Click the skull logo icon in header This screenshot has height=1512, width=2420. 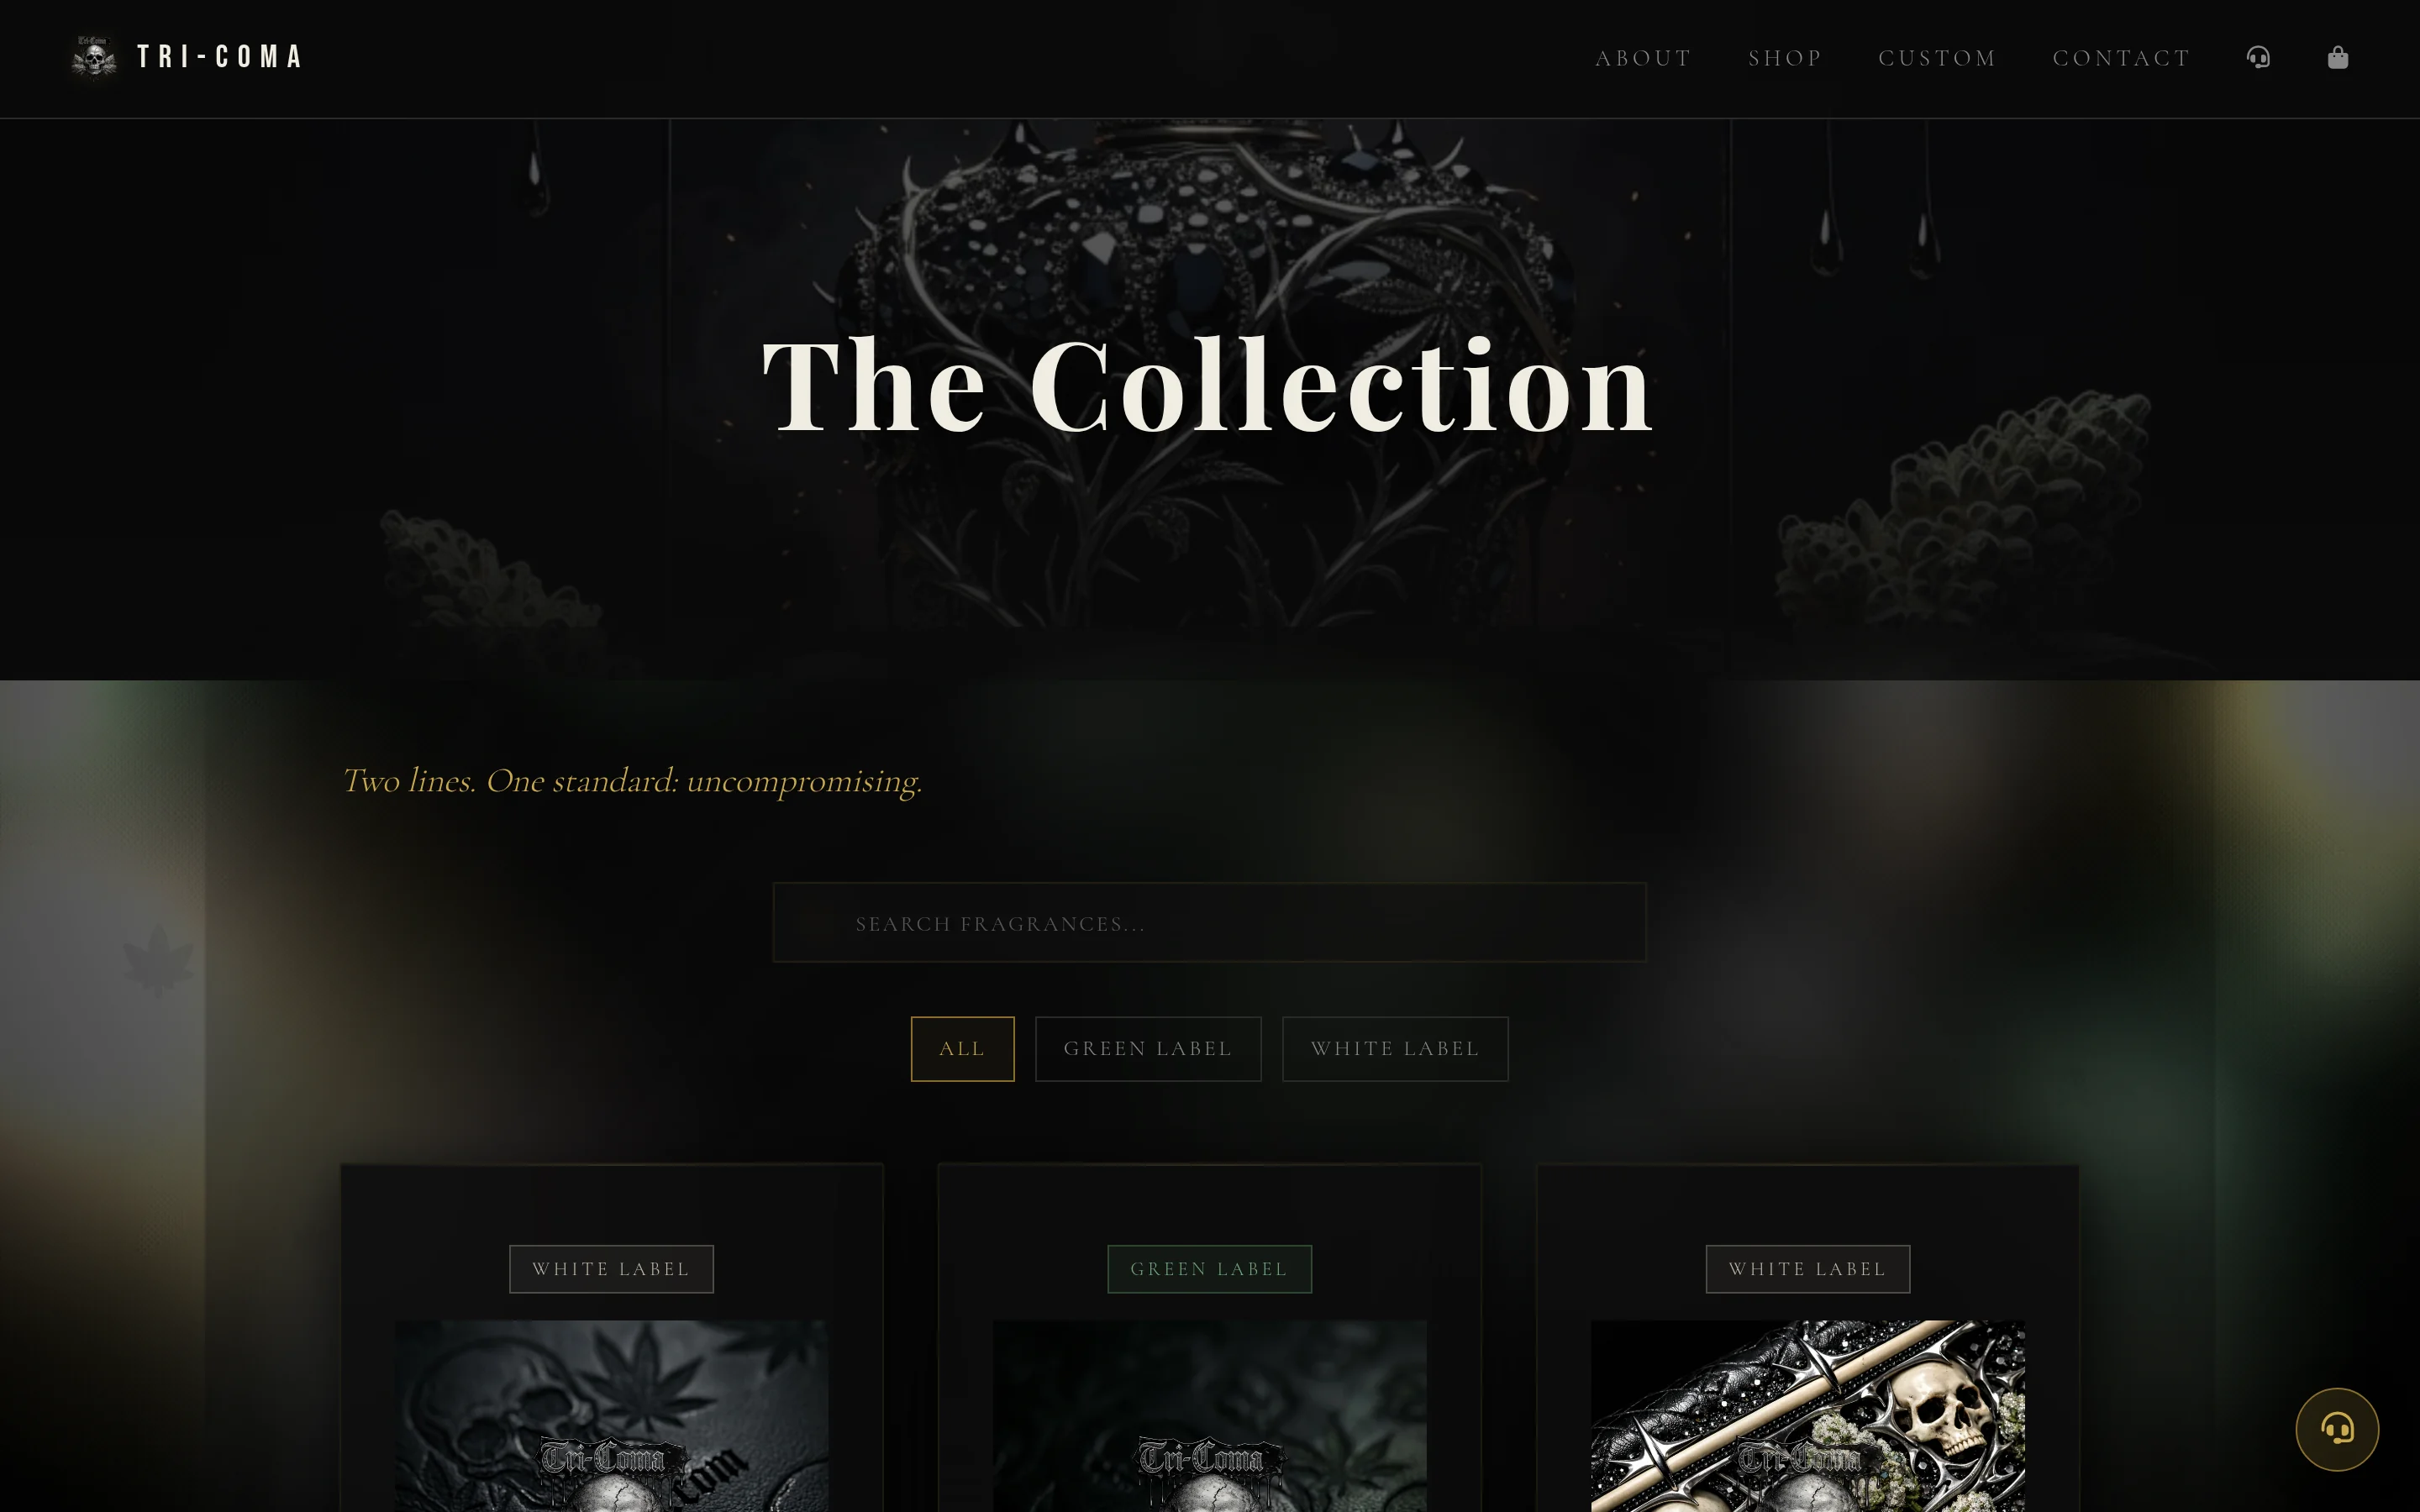pos(94,57)
